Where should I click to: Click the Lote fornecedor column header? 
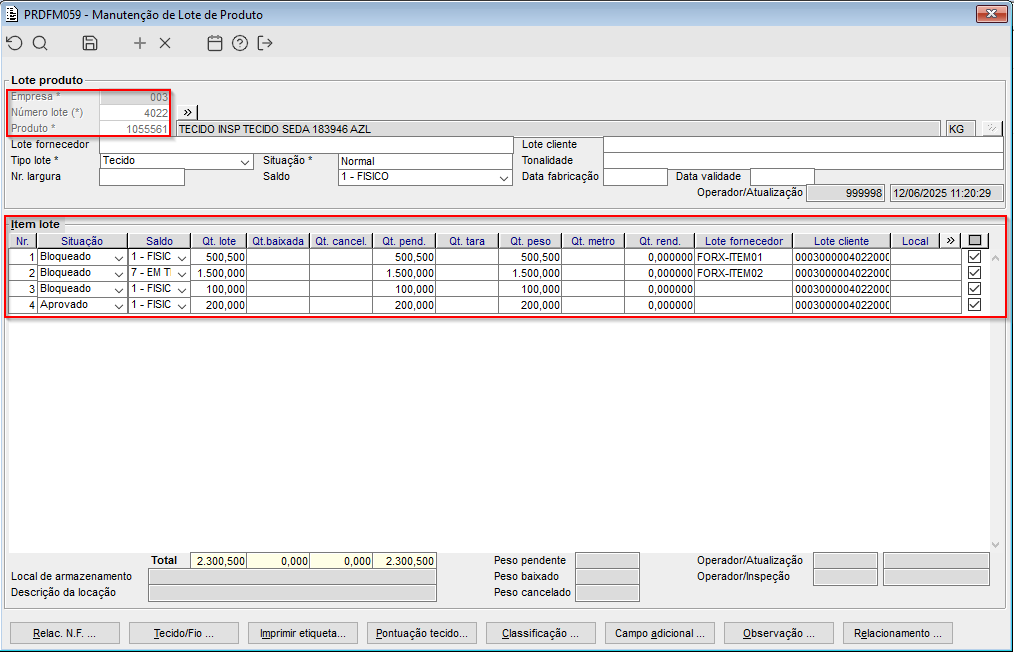point(743,241)
